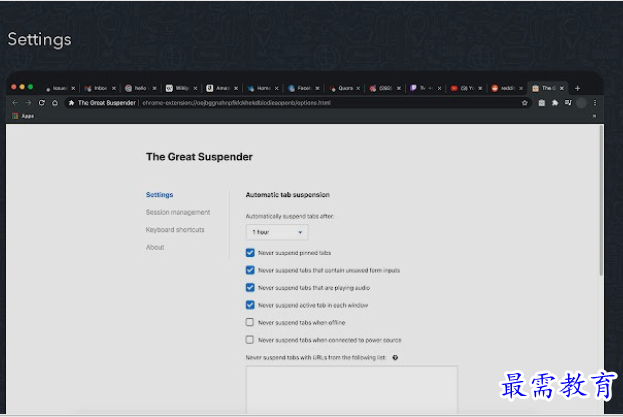Close the reddit tab
The image size is (623, 417).
click(521, 88)
